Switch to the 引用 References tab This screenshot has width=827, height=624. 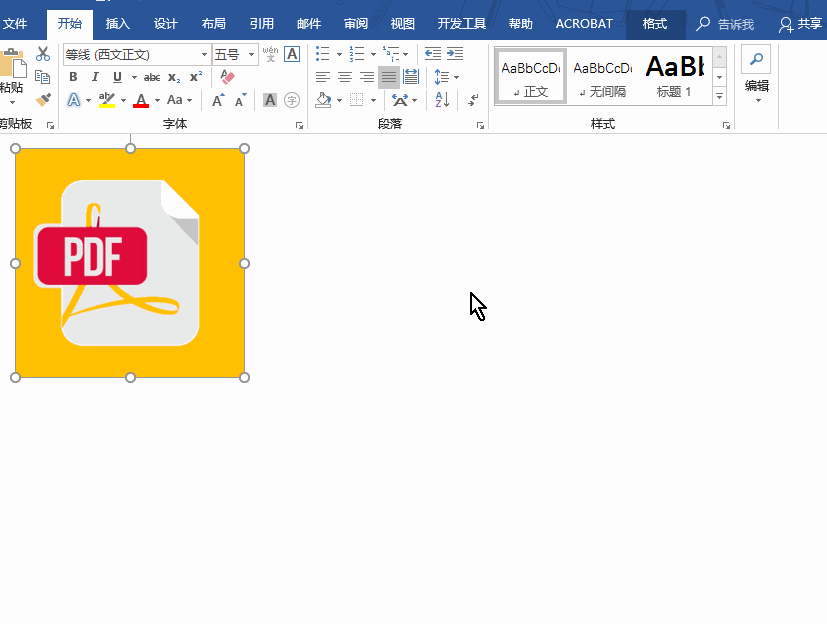[x=262, y=24]
